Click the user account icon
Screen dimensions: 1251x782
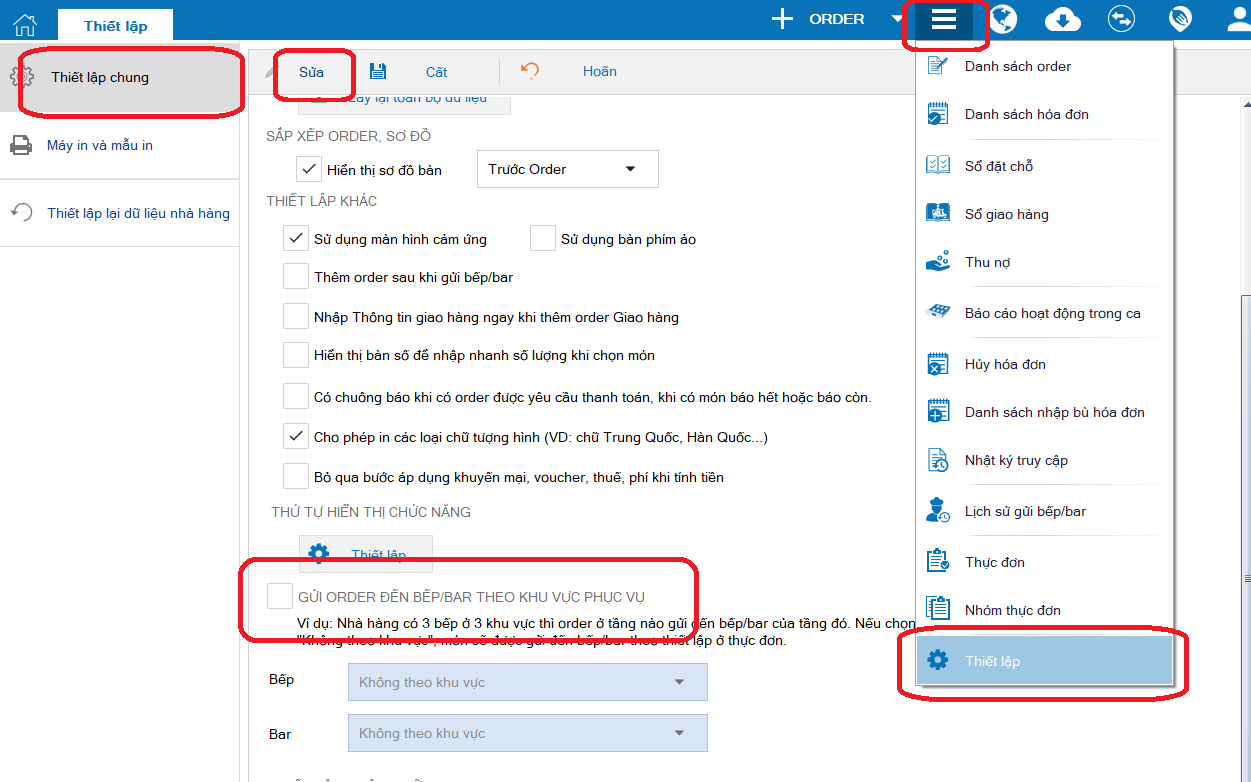pos(1238,20)
